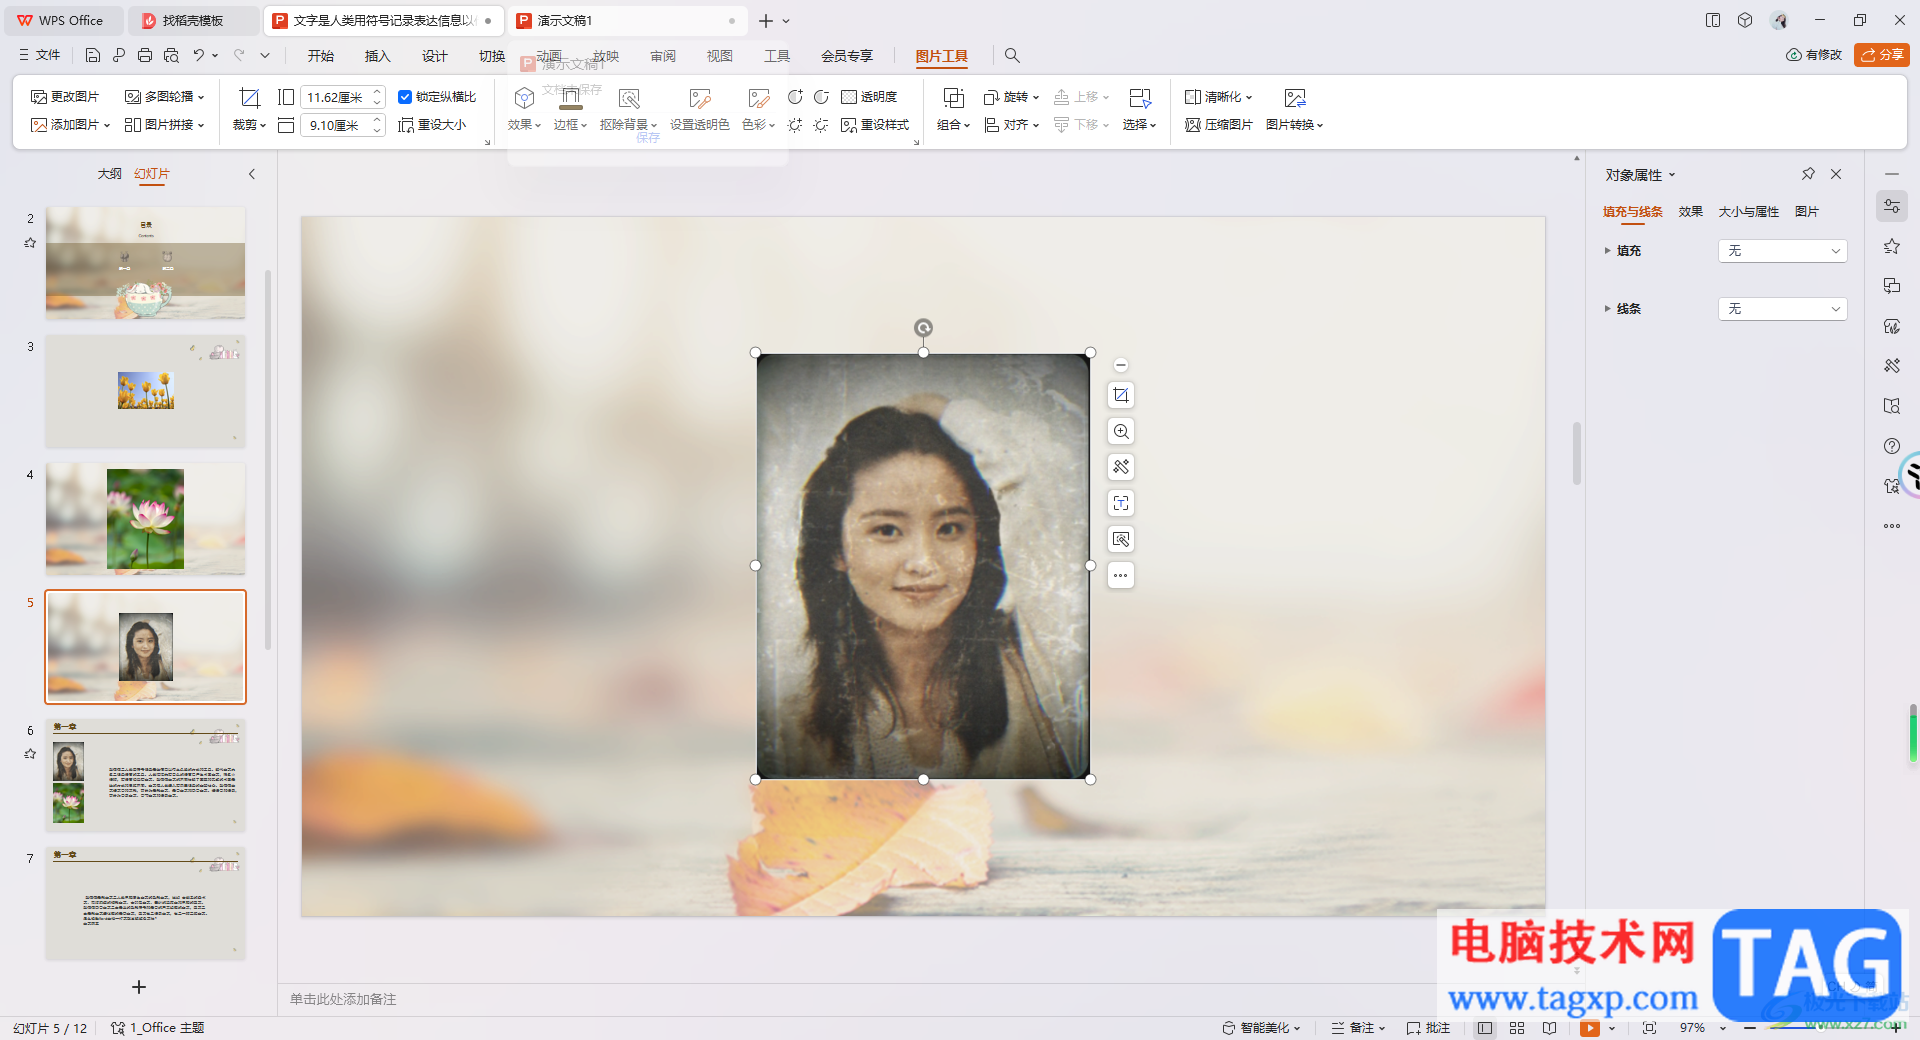Viewport: 1920px width, 1040px height.
Task: Click the Change Picture (更改图片) button
Action: pos(66,97)
